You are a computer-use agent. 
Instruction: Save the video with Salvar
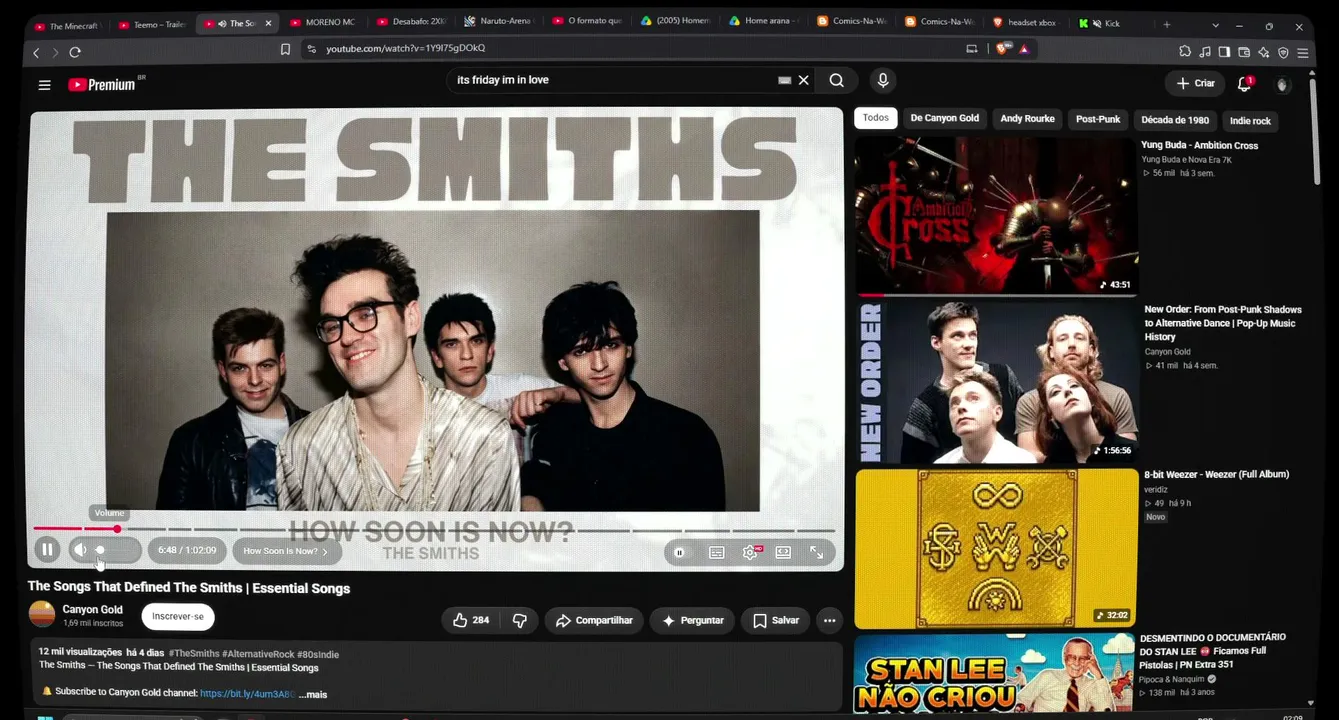coord(775,620)
